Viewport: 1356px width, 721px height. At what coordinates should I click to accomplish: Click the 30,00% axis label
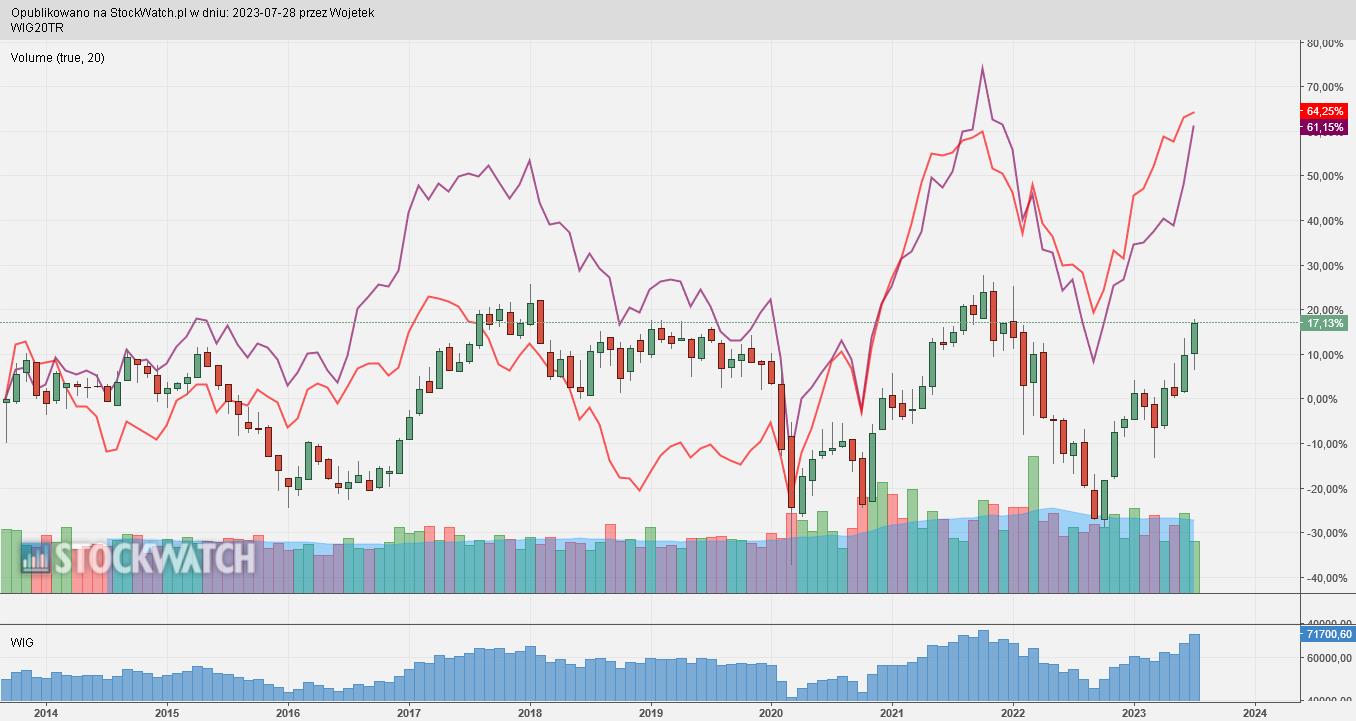click(x=1325, y=266)
